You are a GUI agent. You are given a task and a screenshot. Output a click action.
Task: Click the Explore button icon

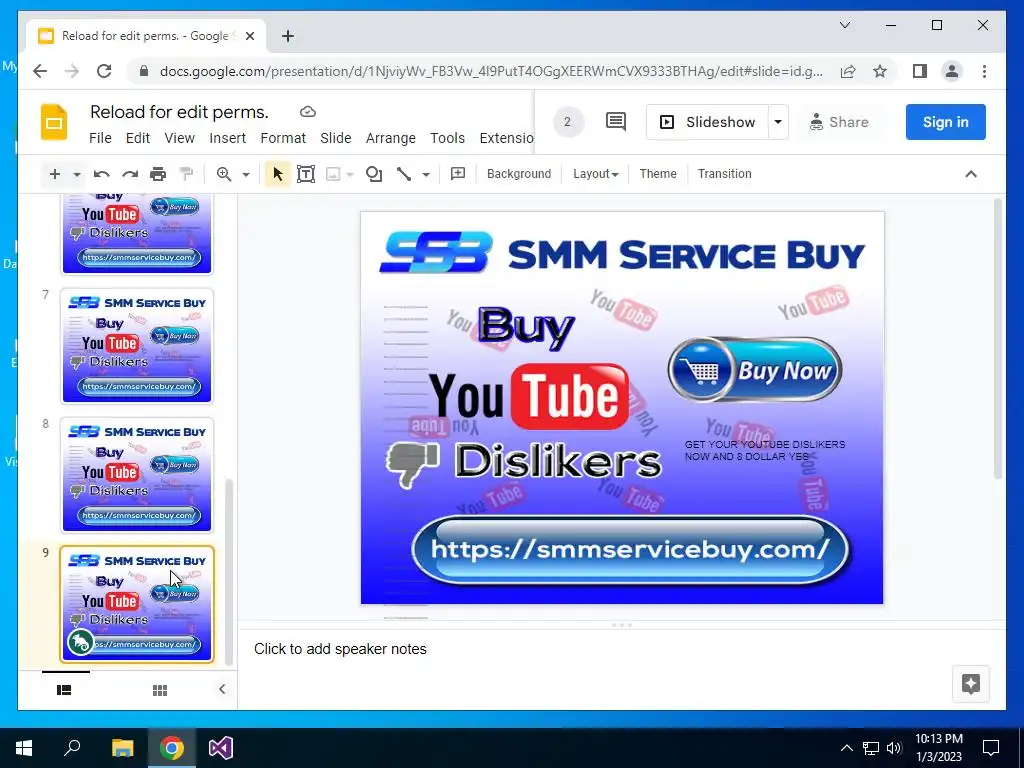[x=970, y=684]
